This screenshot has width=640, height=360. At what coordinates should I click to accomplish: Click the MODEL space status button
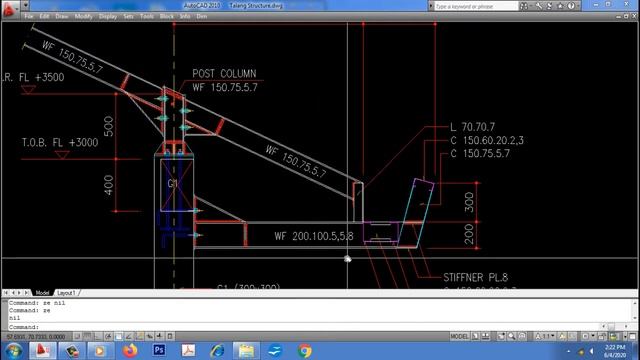460,336
